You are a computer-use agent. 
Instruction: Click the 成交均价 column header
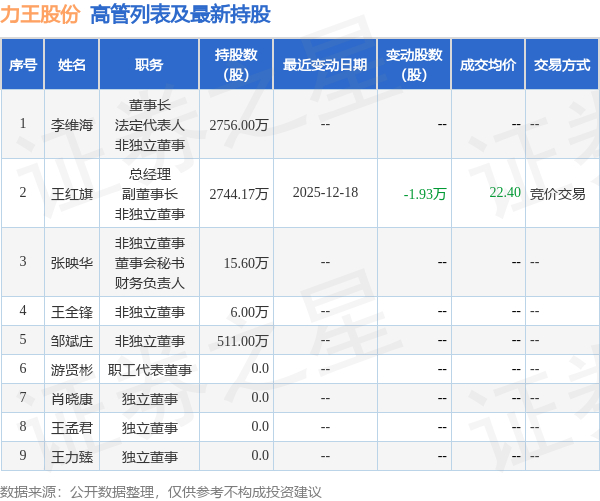[488, 64]
